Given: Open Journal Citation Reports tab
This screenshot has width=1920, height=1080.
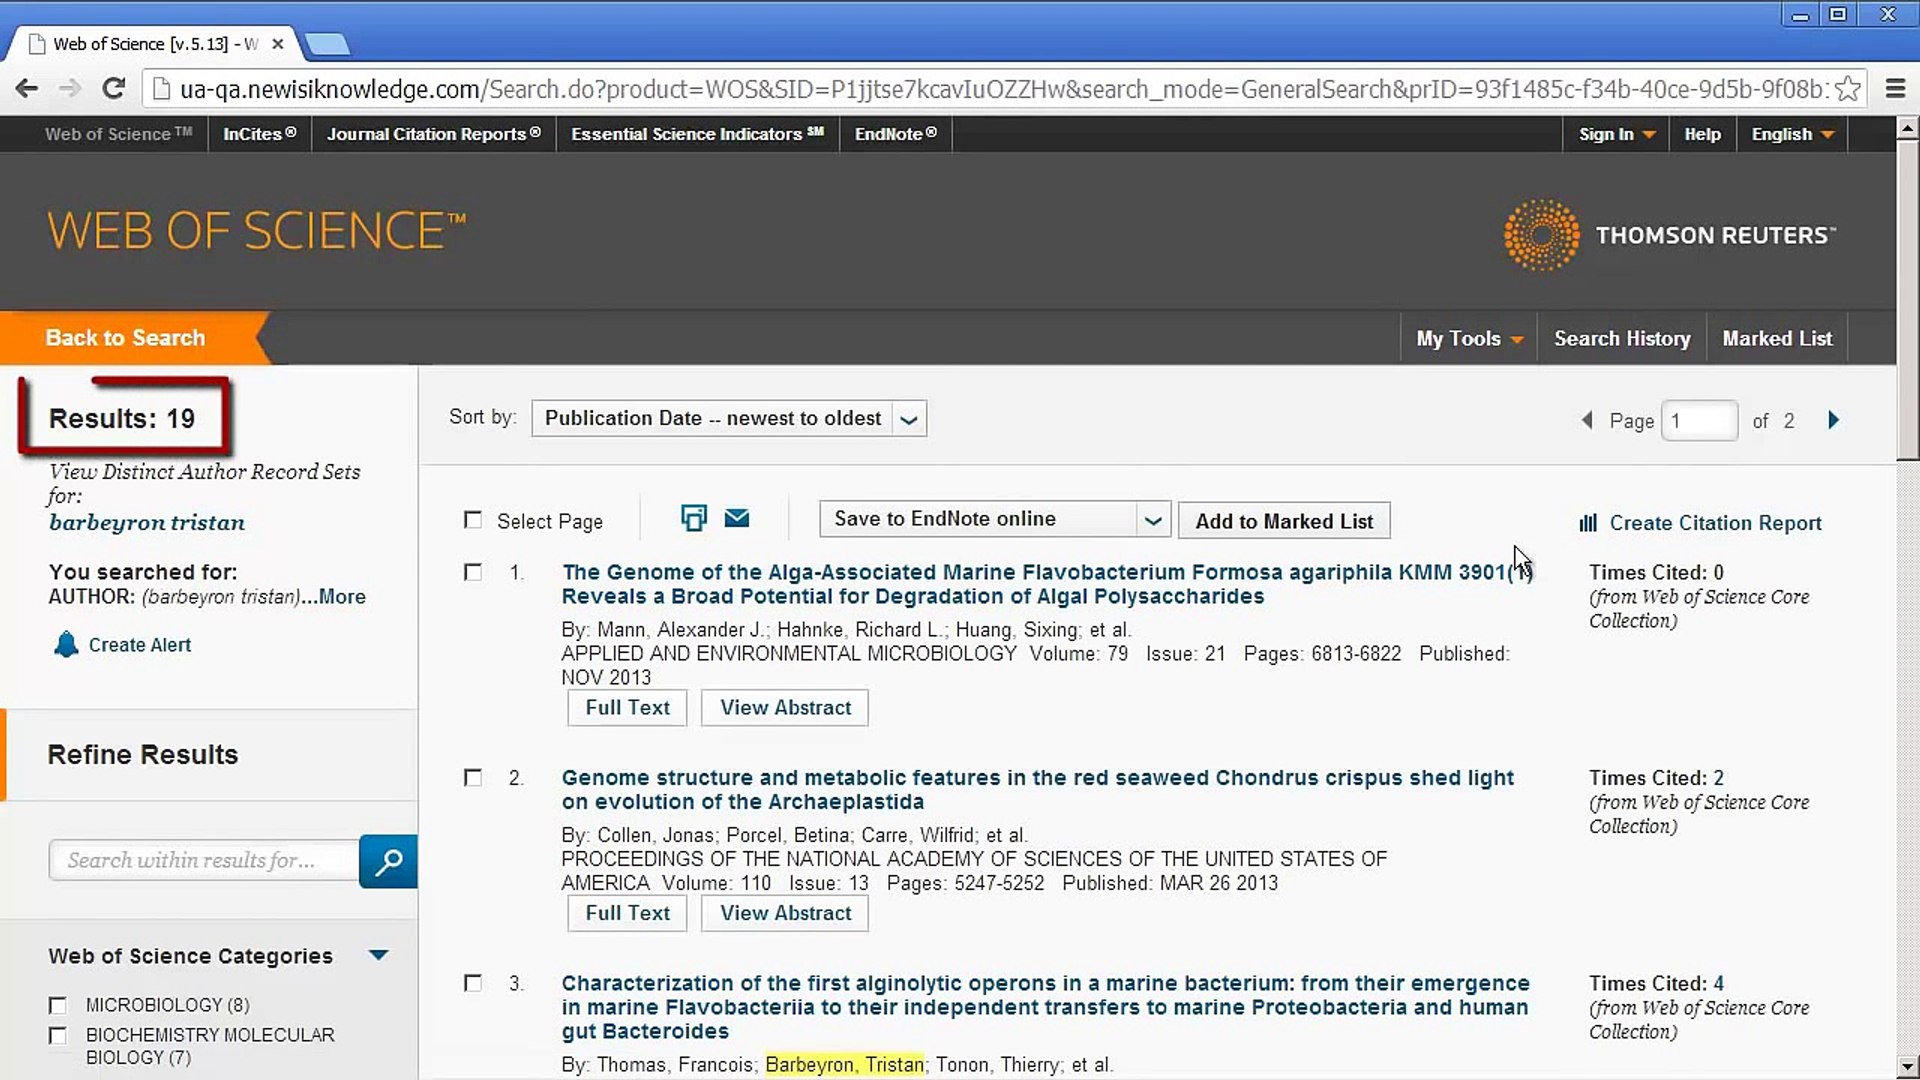Looking at the screenshot, I should pos(433,134).
